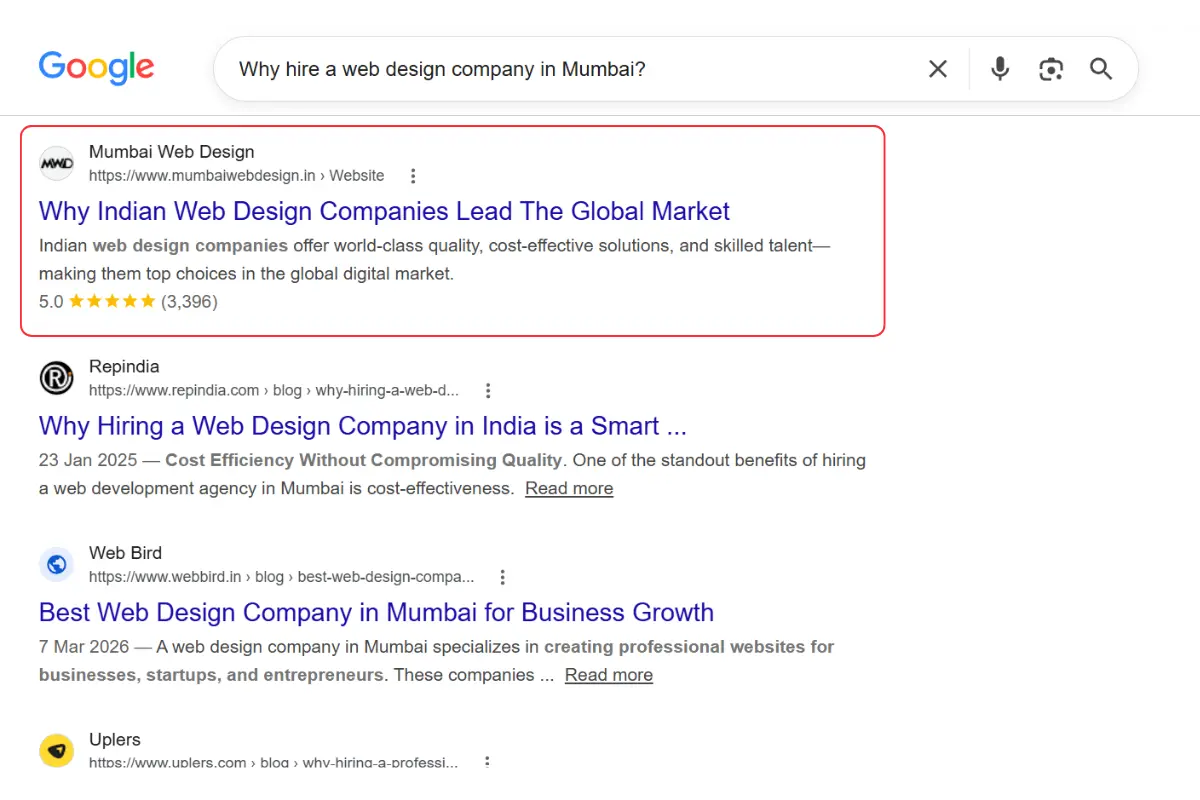Click the Web Bird globe favicon
1200x800 pixels.
point(57,564)
